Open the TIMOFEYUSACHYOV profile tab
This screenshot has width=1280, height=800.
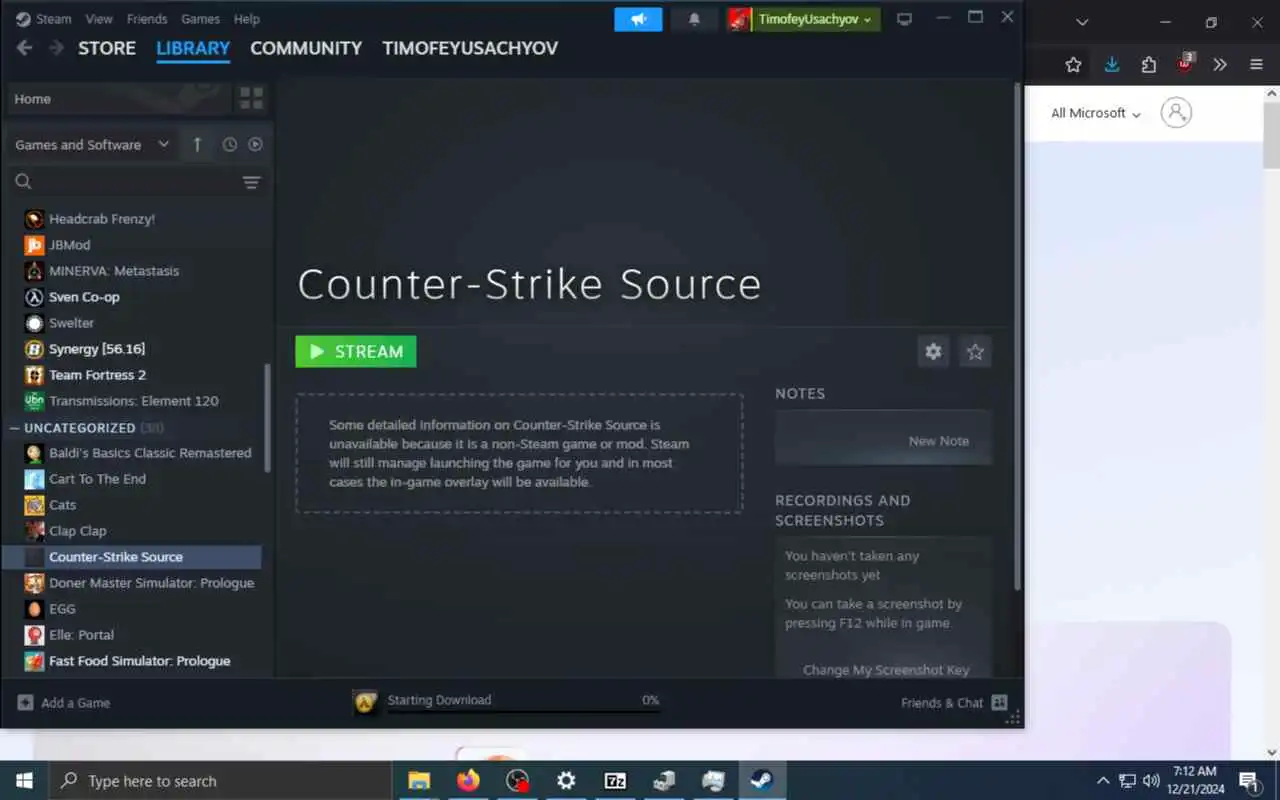tap(470, 48)
